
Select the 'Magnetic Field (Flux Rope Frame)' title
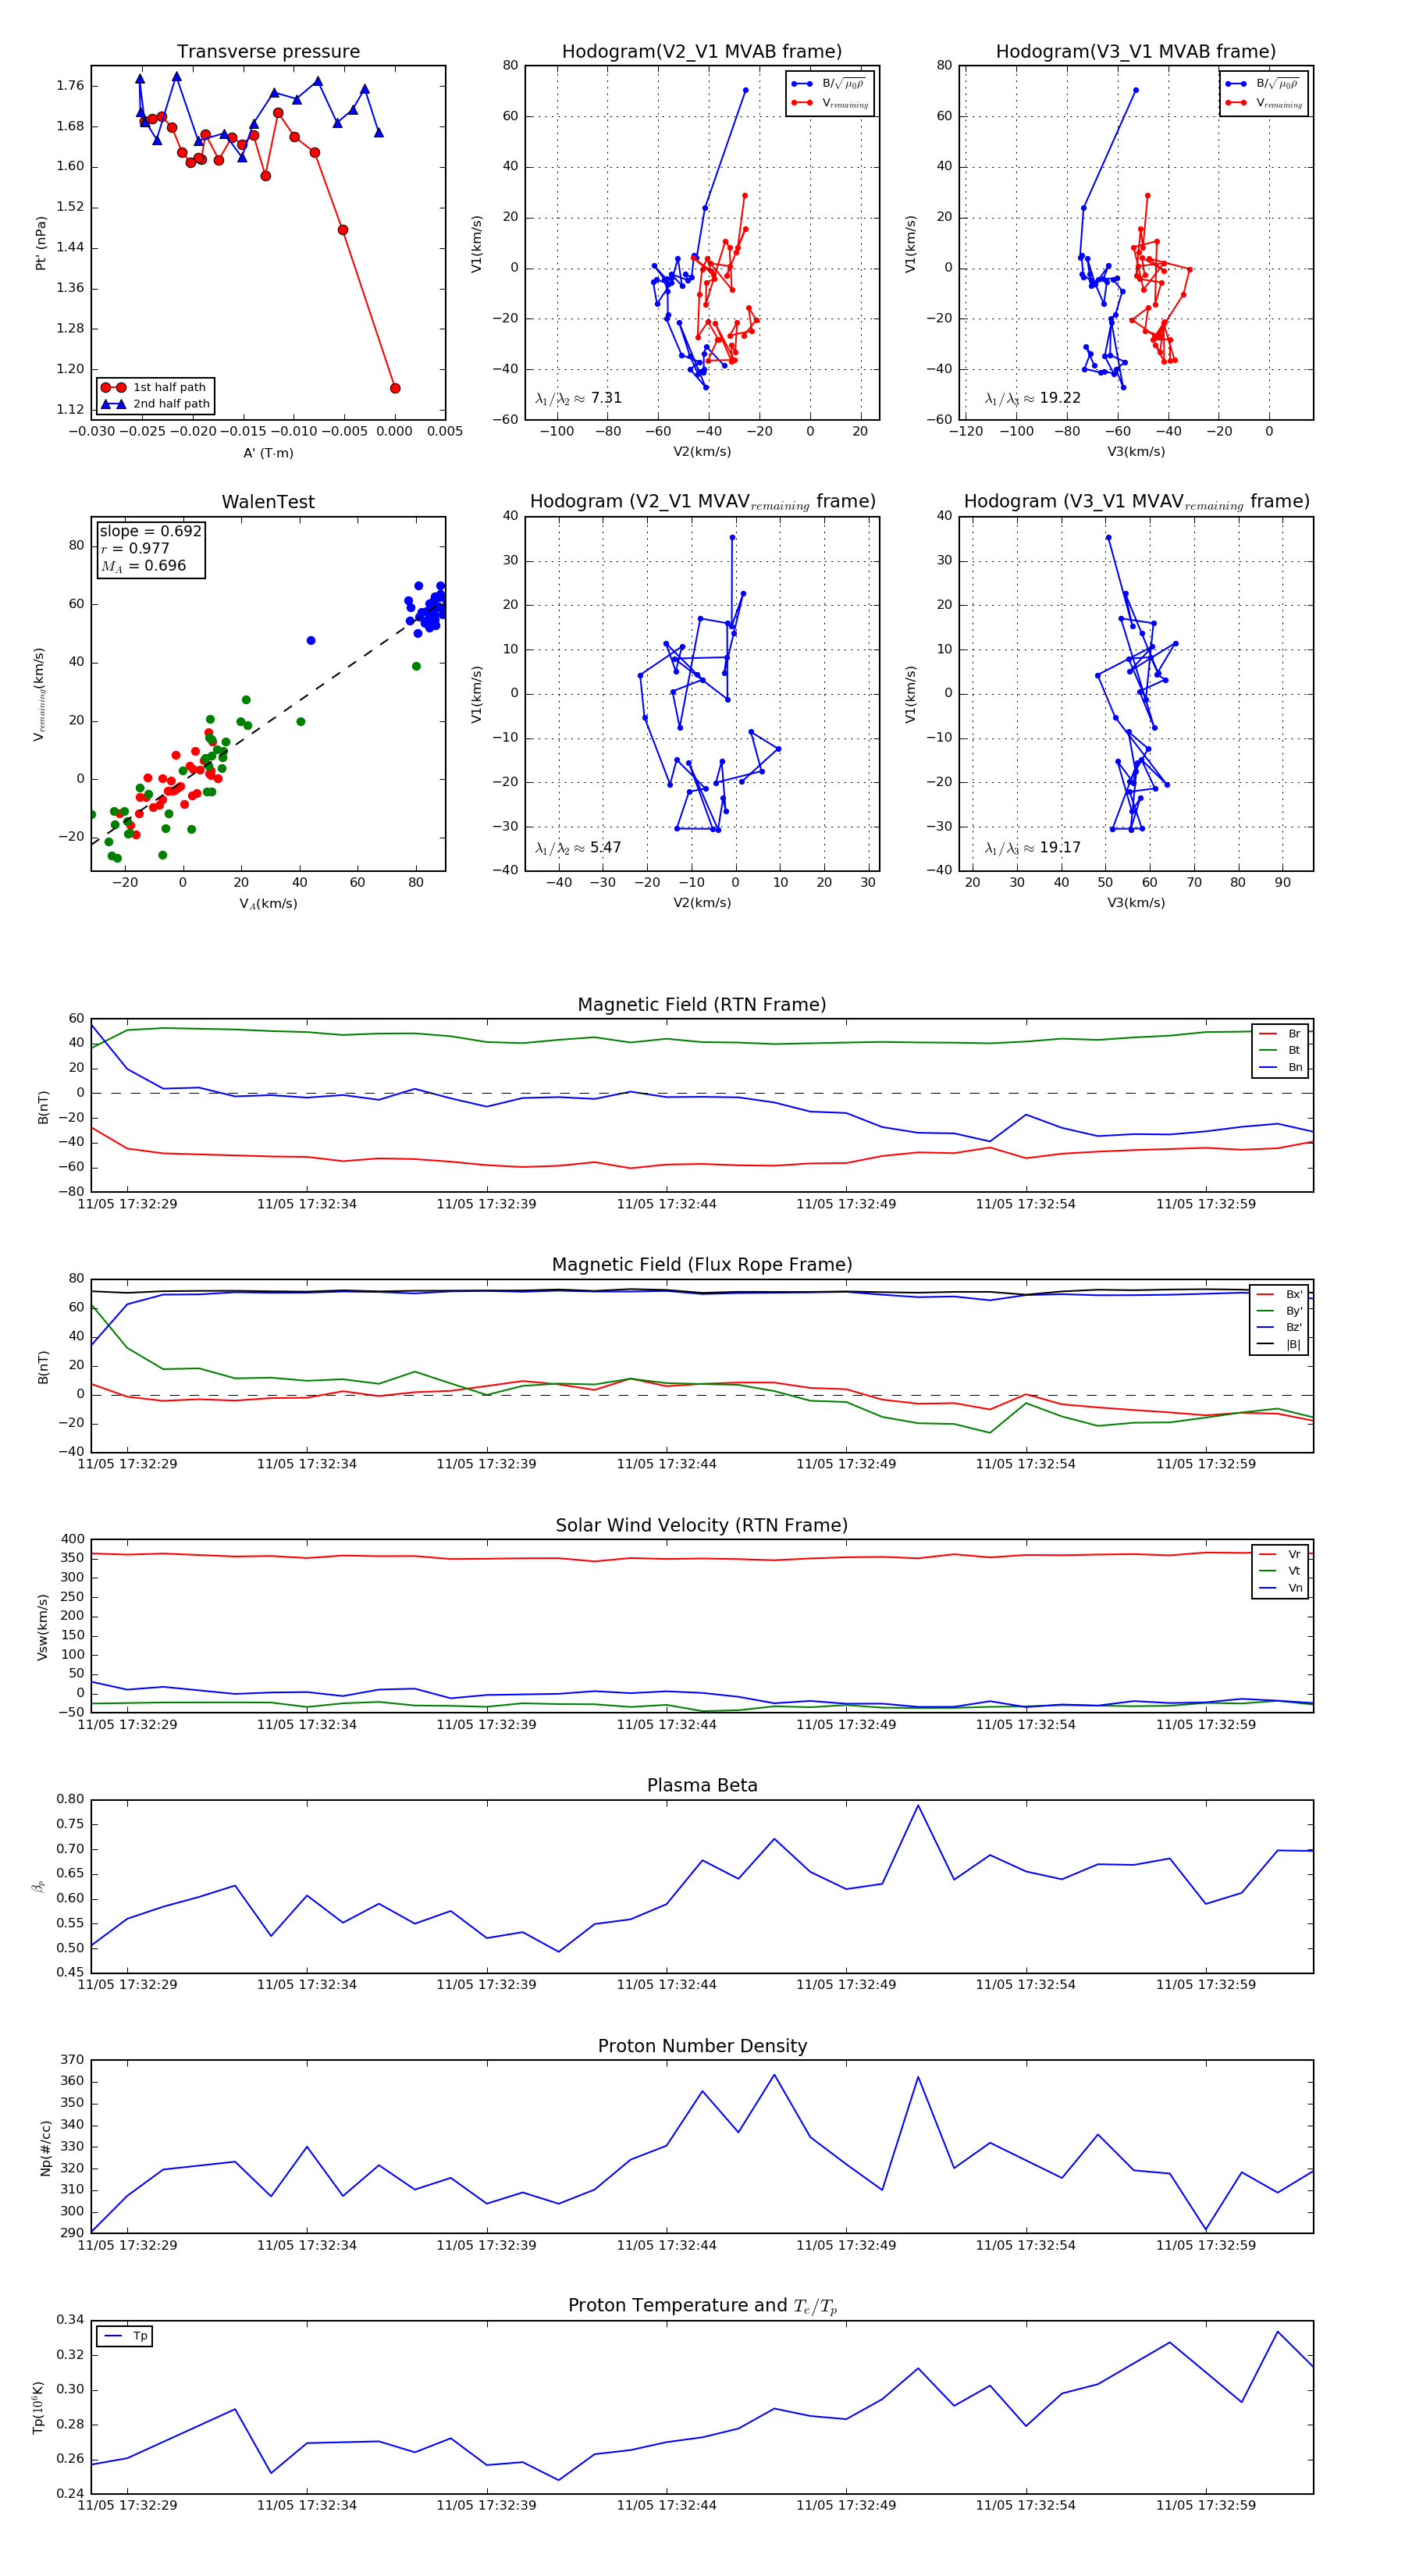[702, 1265]
